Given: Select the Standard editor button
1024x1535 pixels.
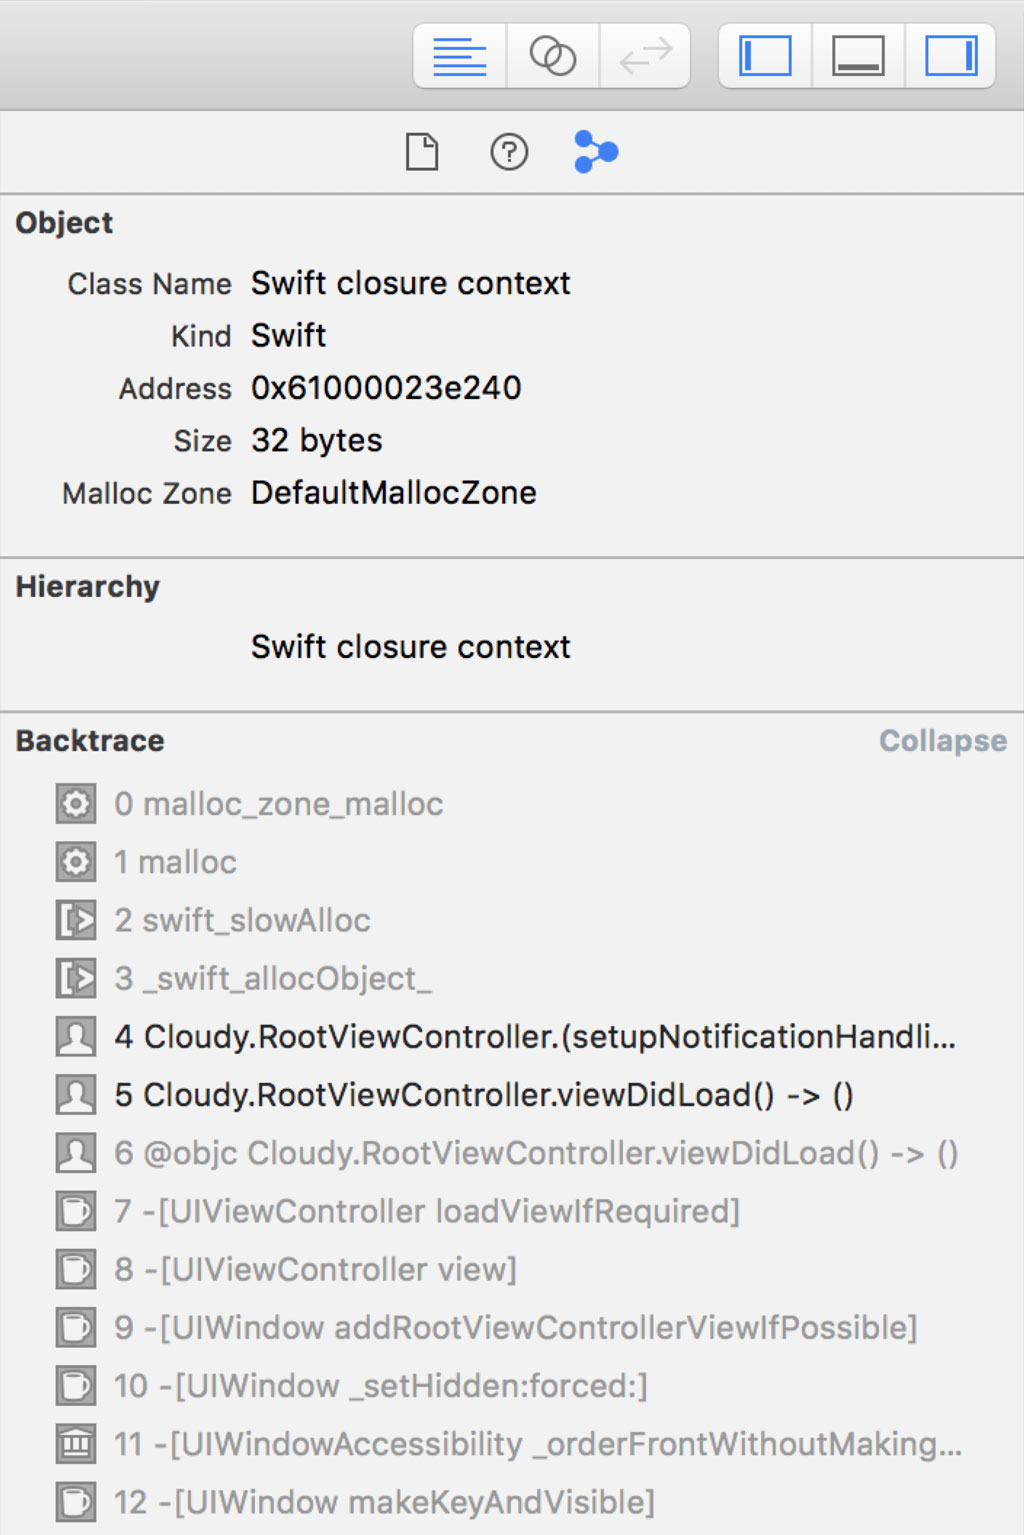Looking at the screenshot, I should point(459,56).
